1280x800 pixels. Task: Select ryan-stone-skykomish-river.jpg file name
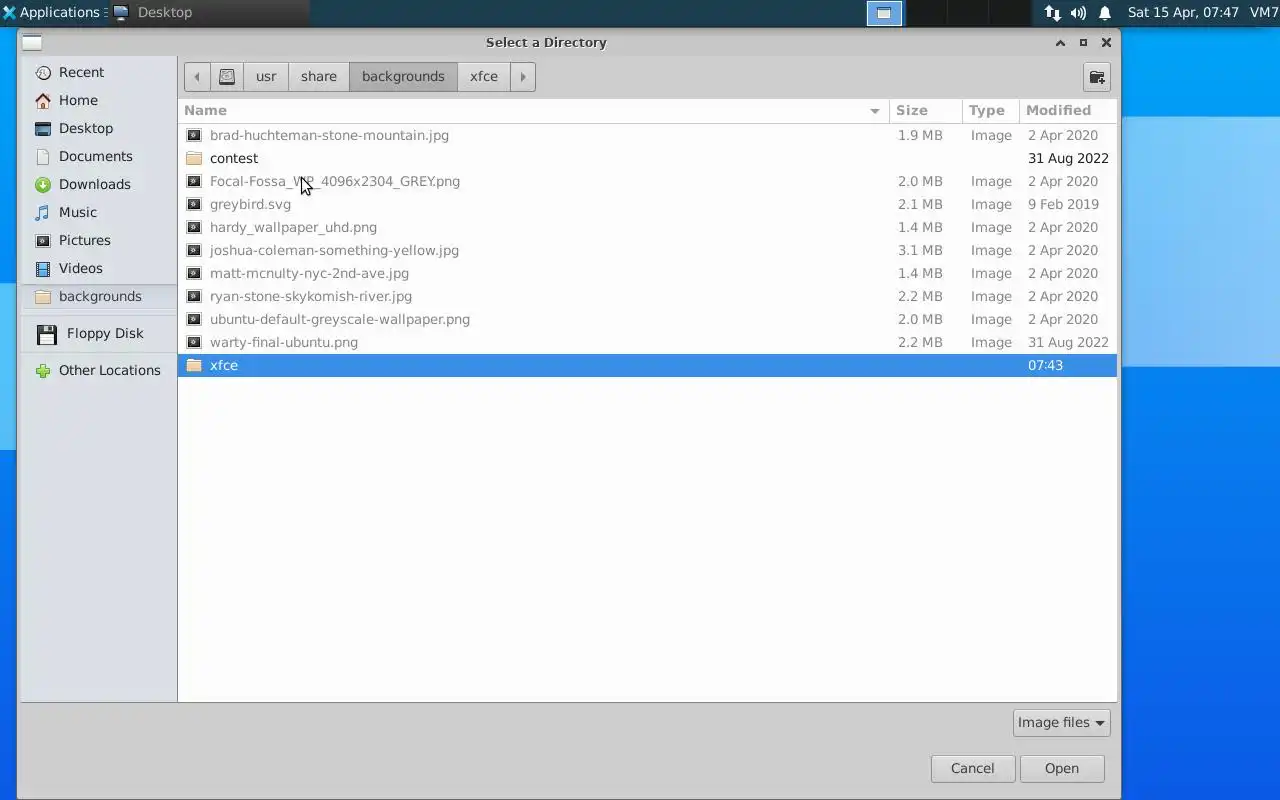311,296
